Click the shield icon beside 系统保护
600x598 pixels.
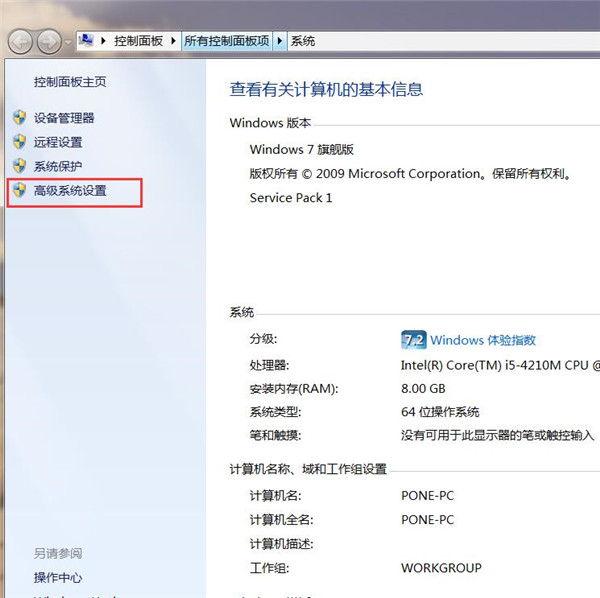click(x=19, y=166)
